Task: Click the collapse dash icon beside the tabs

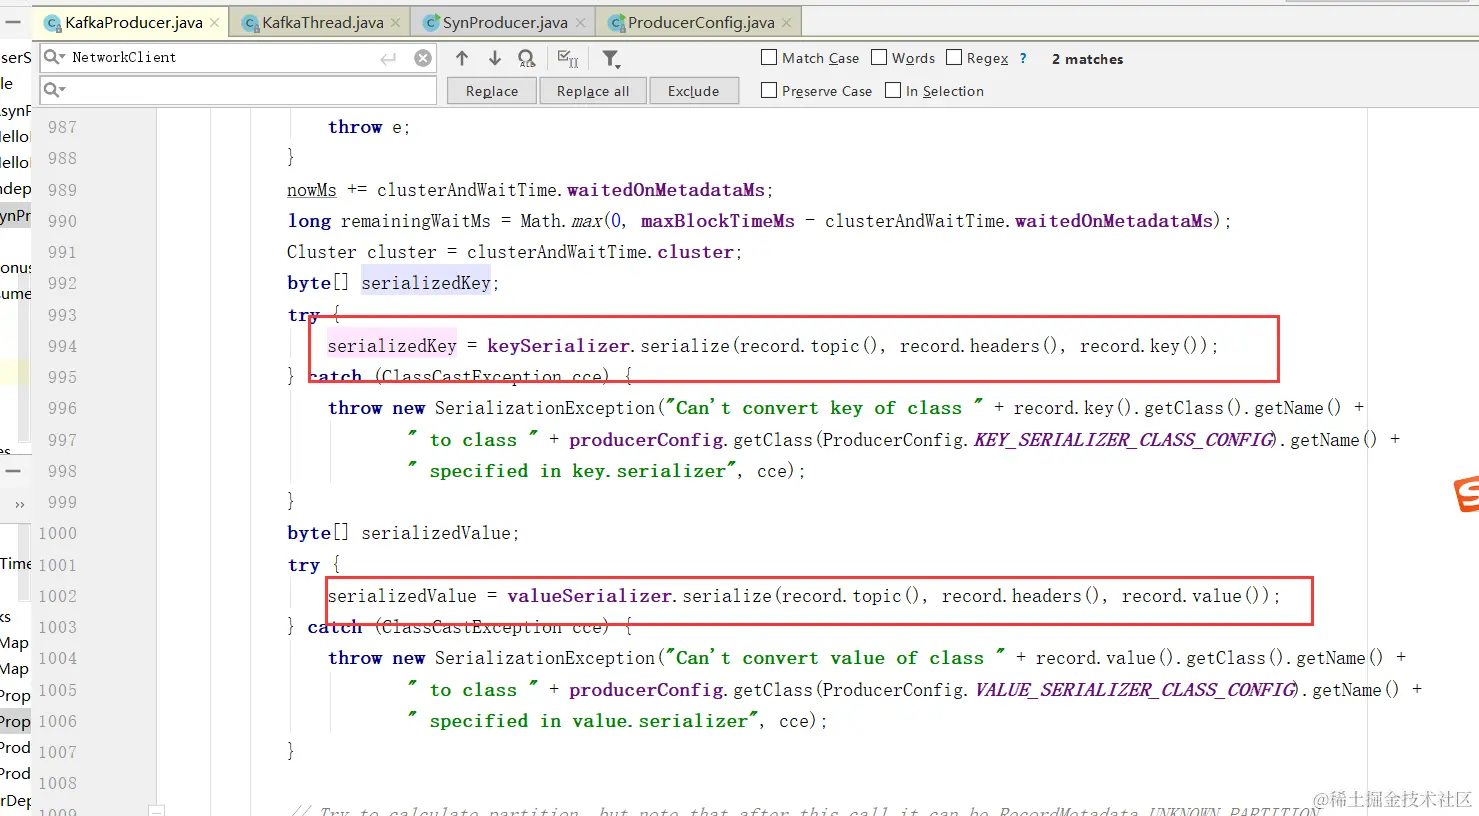Action: (13, 21)
